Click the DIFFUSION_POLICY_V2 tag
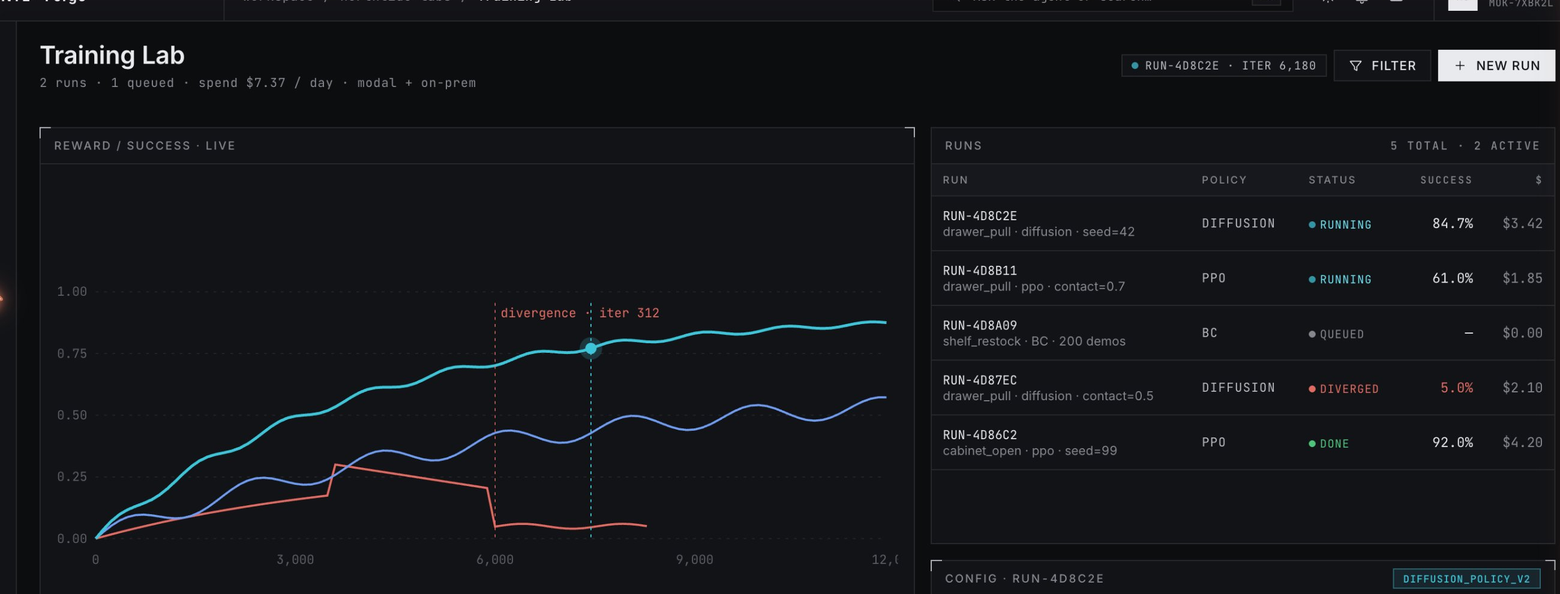 click(x=1466, y=579)
